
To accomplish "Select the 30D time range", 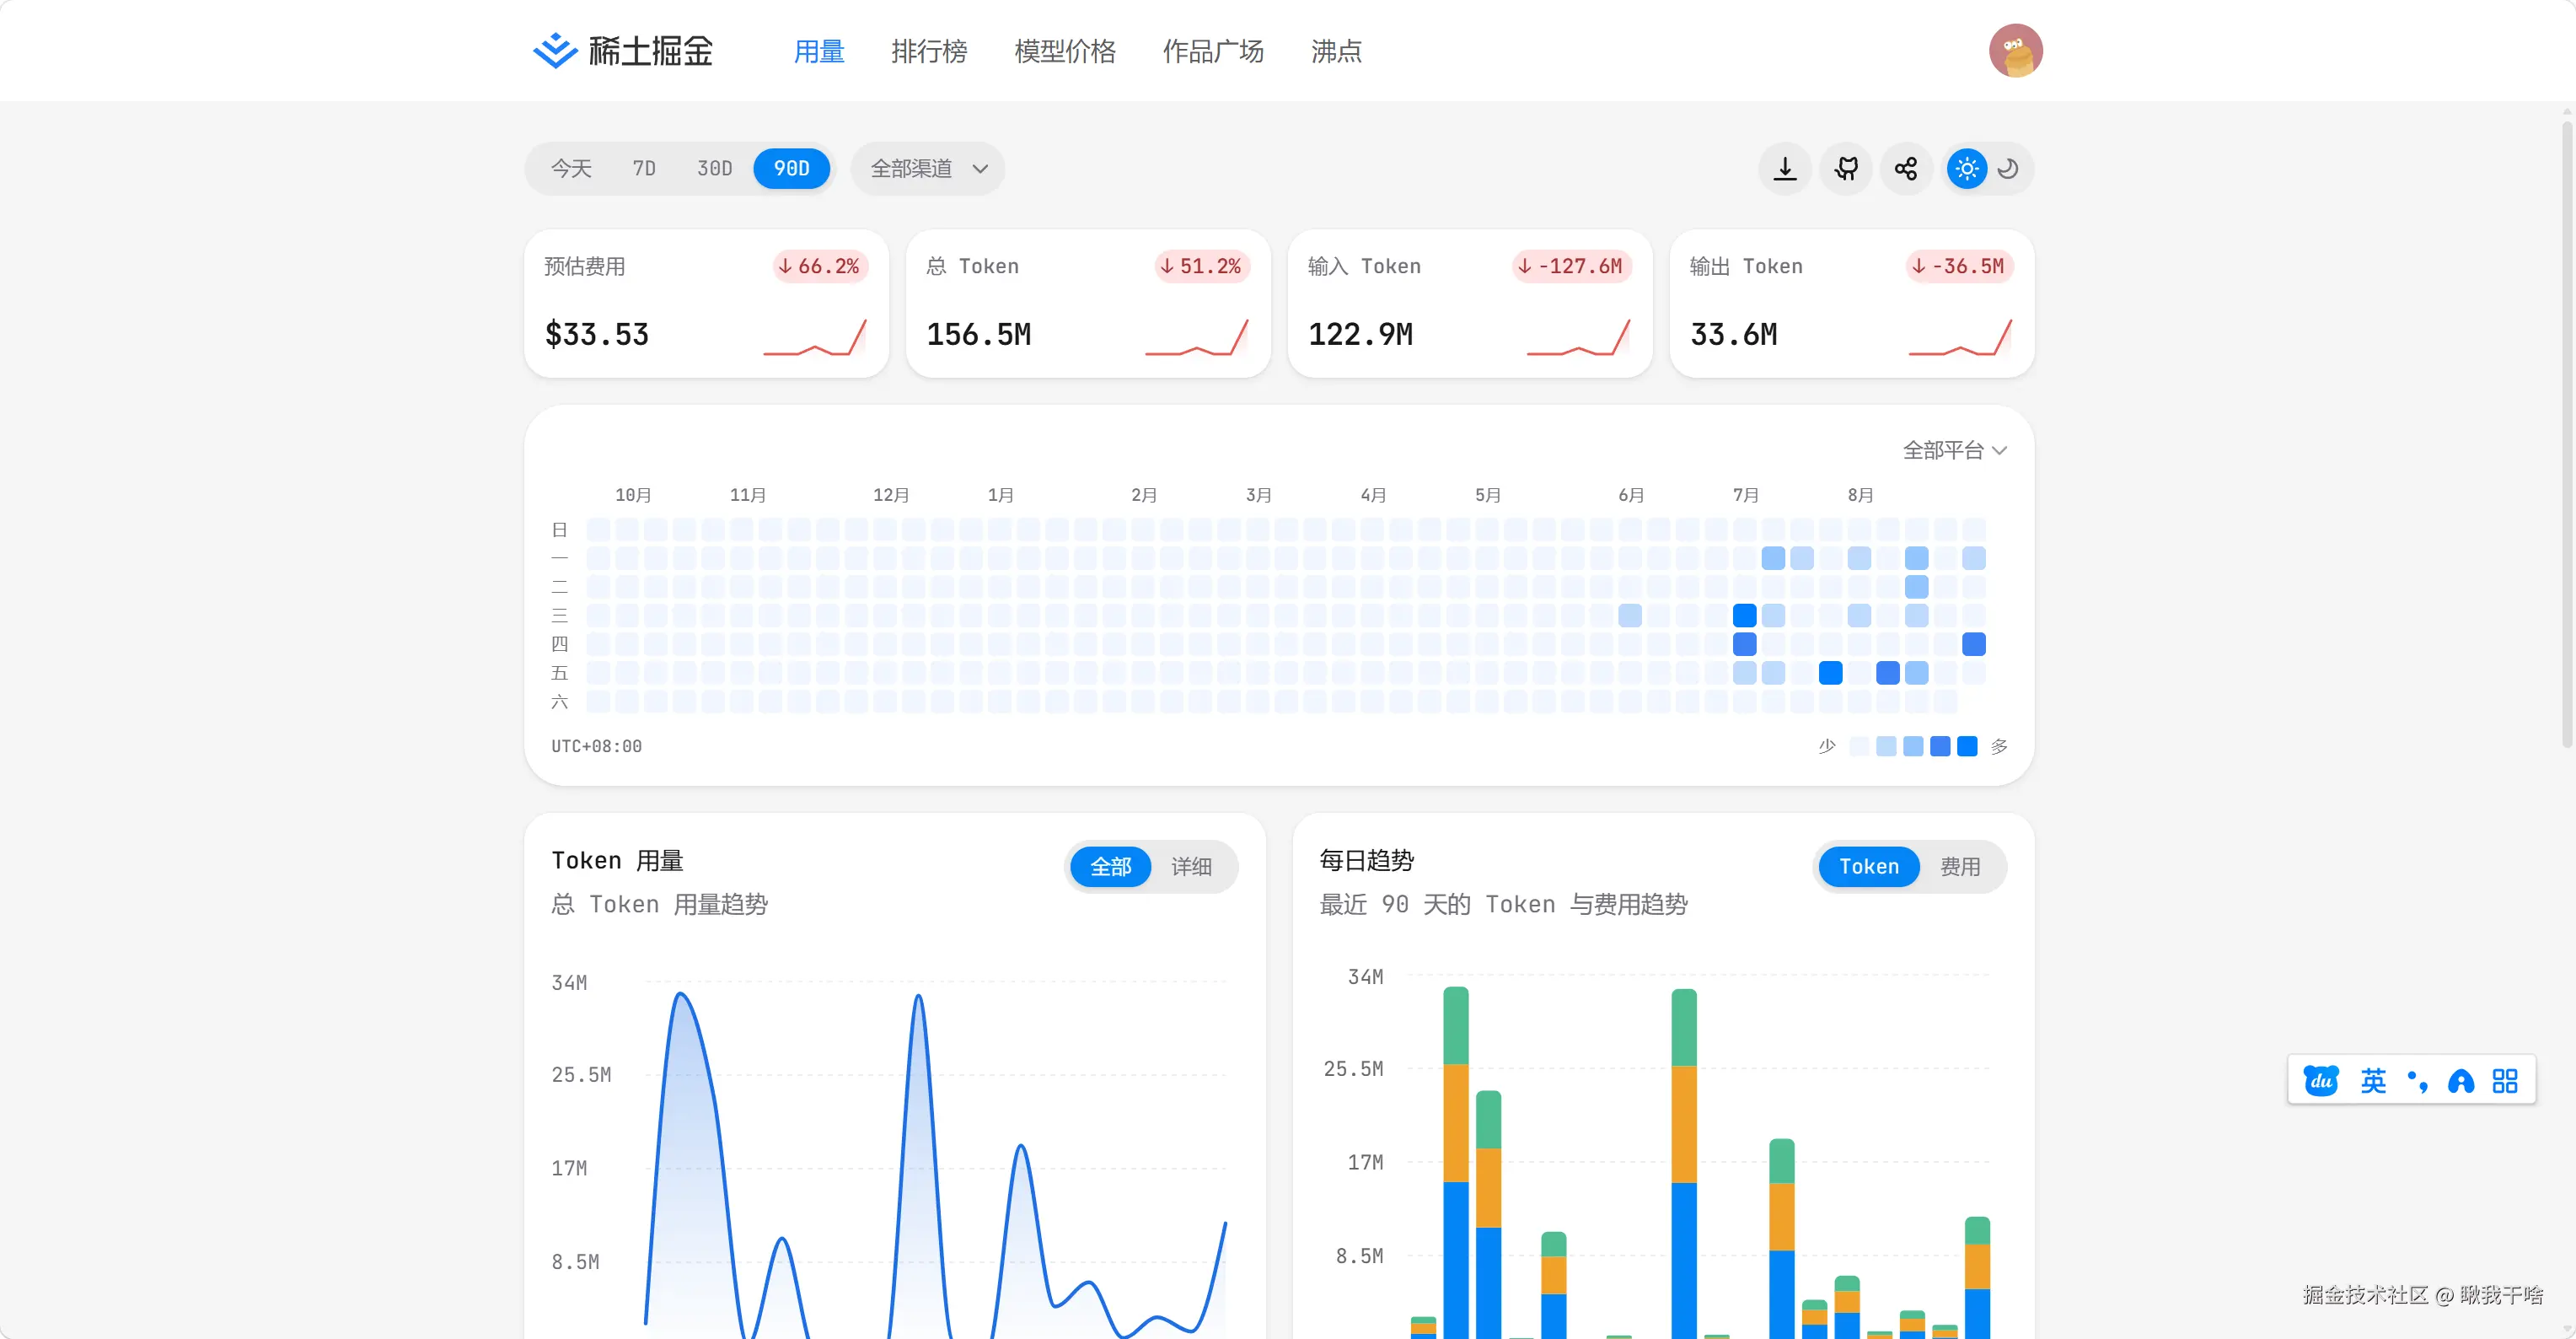I will [x=714, y=168].
